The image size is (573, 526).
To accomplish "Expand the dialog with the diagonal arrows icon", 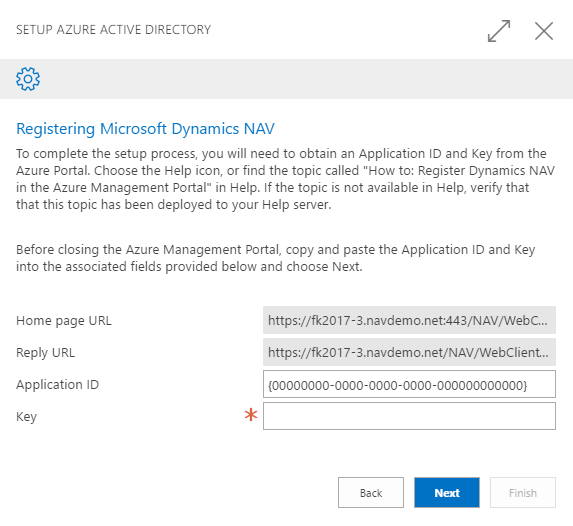I will (499, 31).
